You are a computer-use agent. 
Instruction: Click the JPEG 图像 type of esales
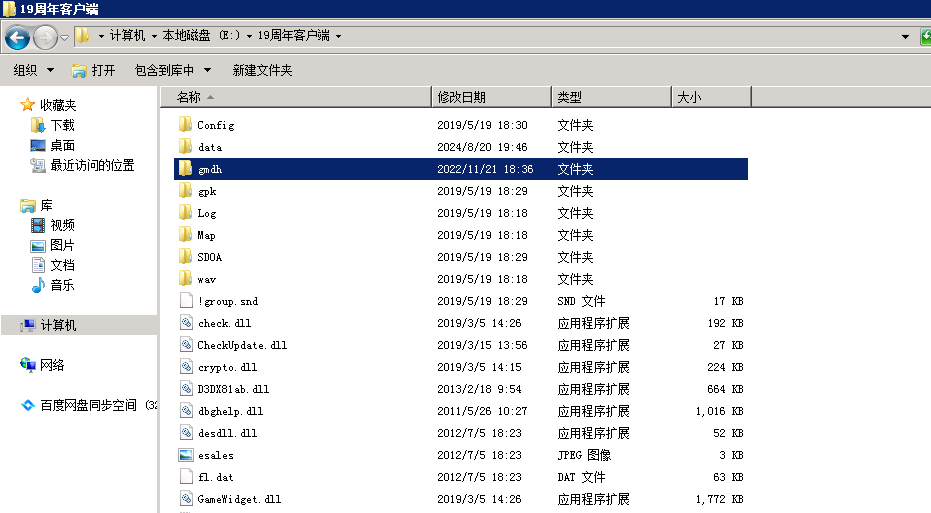pos(584,455)
